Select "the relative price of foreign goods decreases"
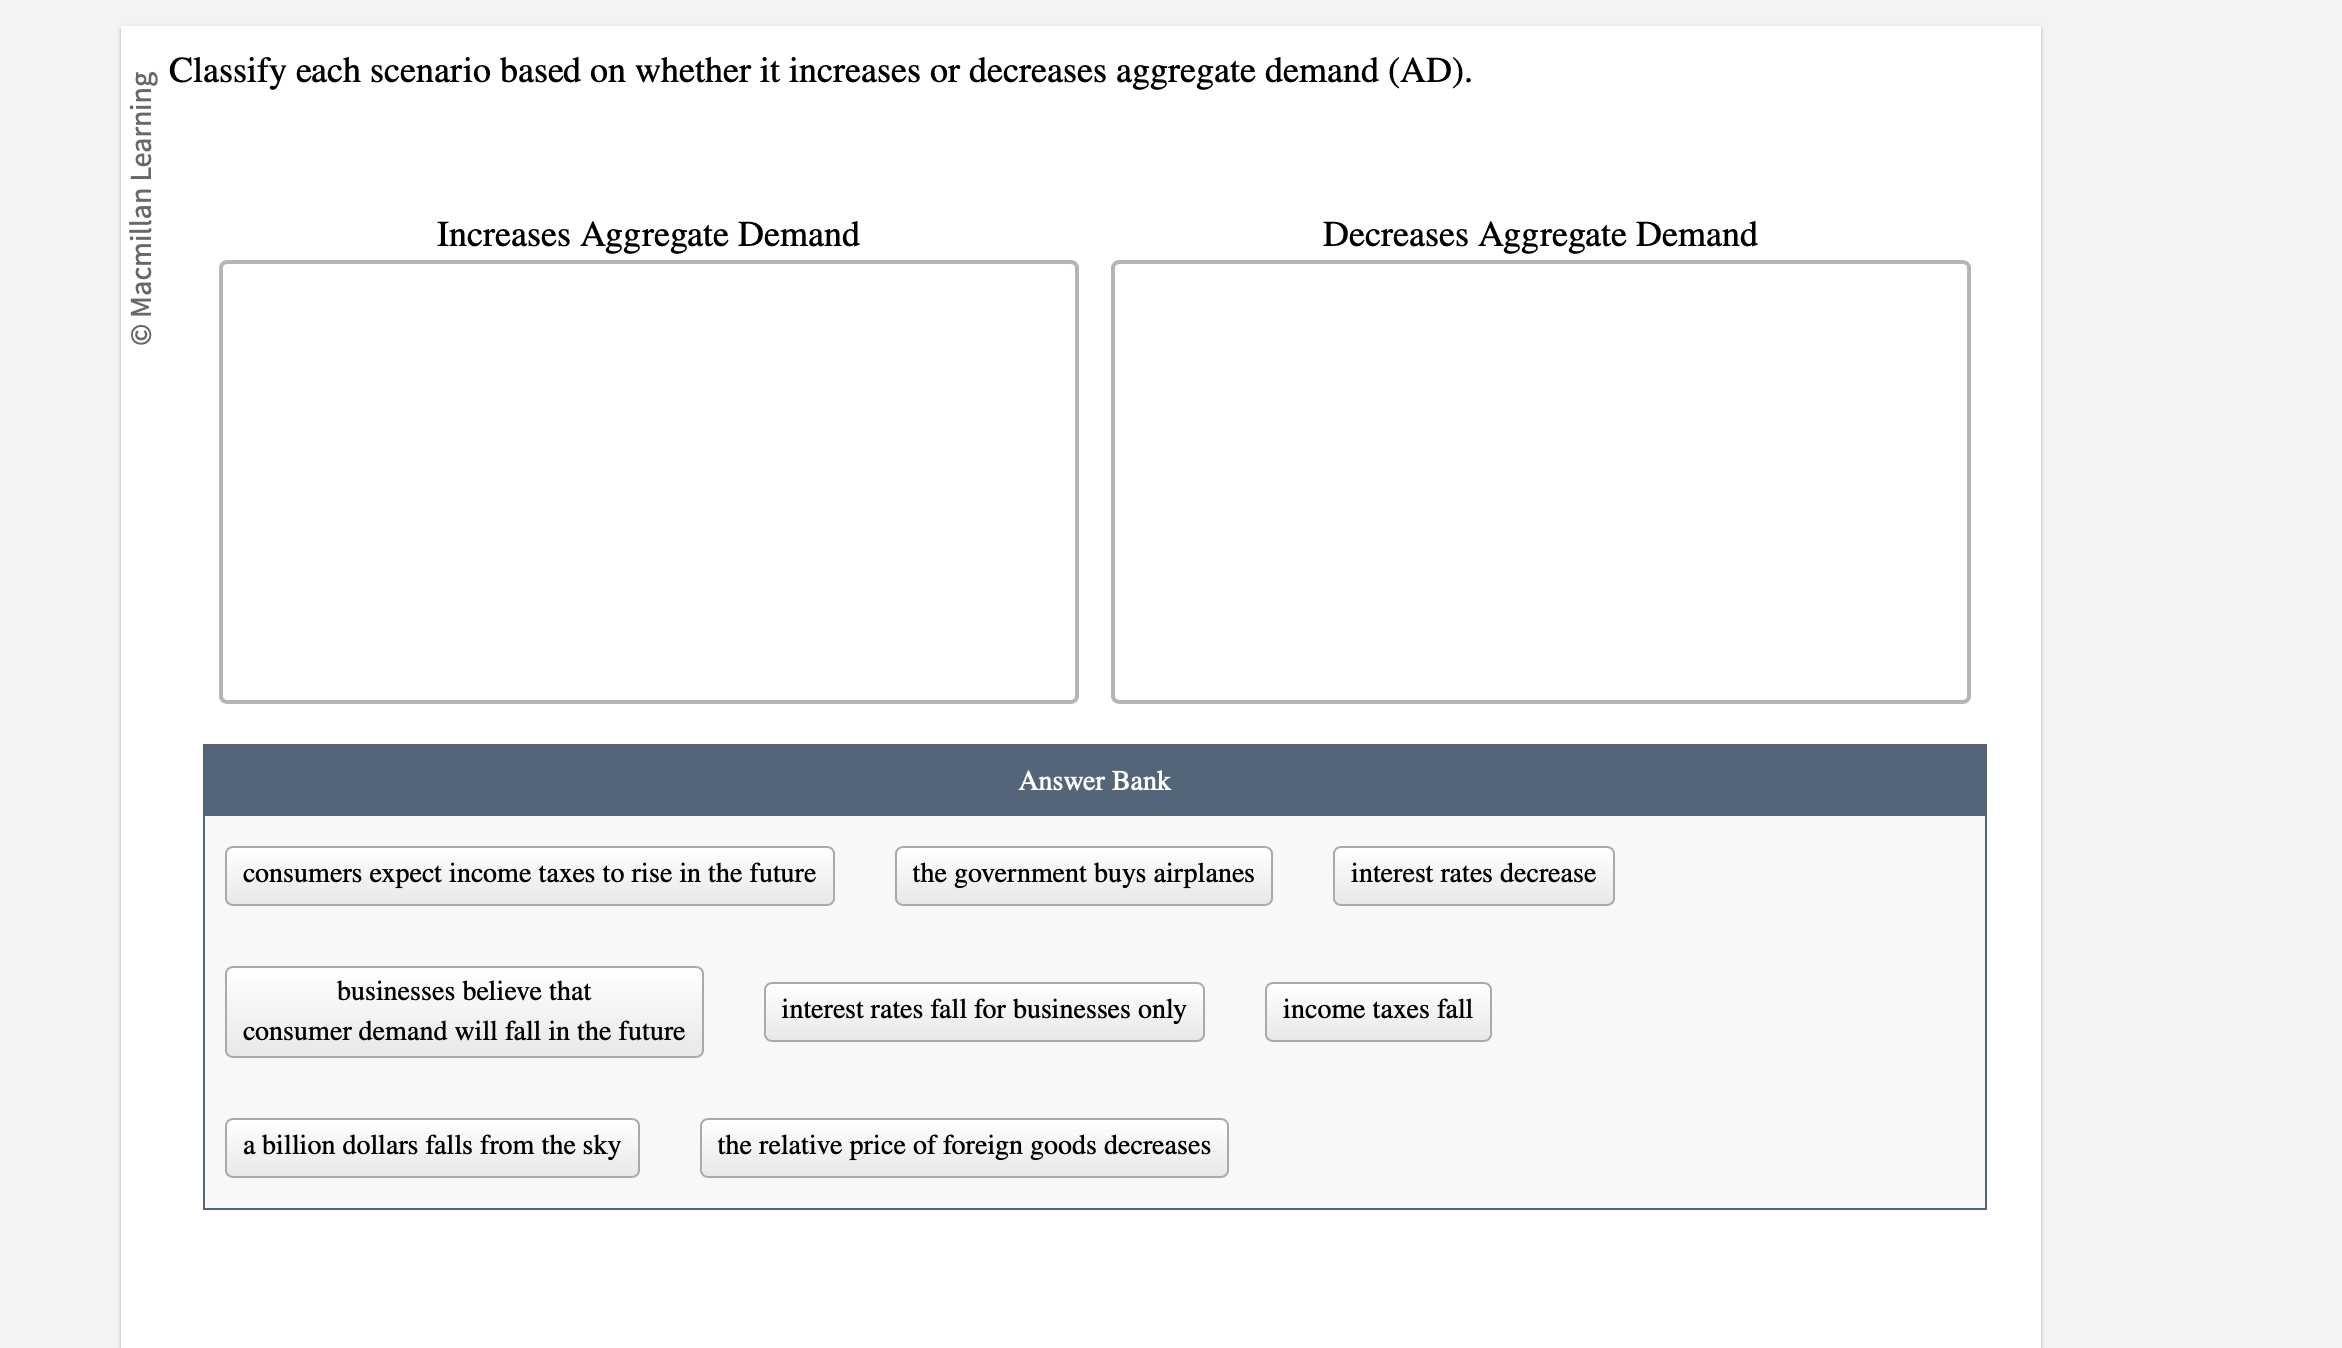Image resolution: width=2342 pixels, height=1348 pixels. pyautogui.click(x=962, y=1147)
